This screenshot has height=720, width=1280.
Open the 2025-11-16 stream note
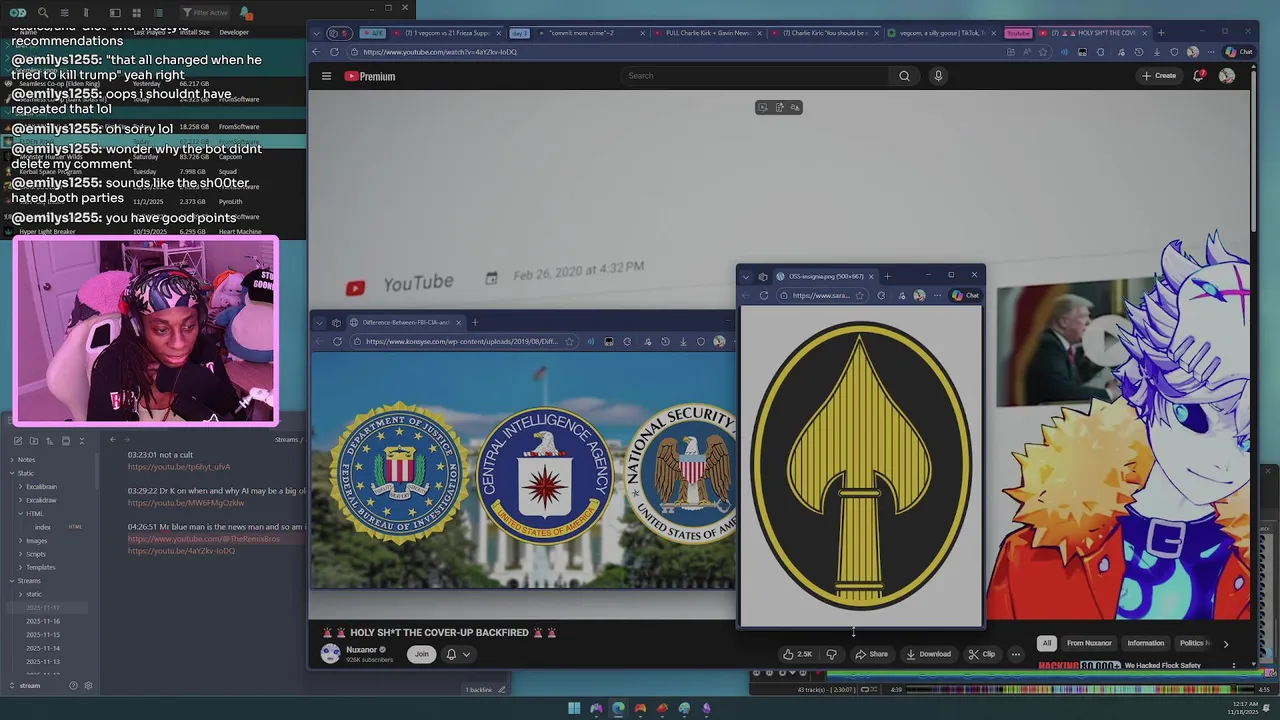(43, 621)
